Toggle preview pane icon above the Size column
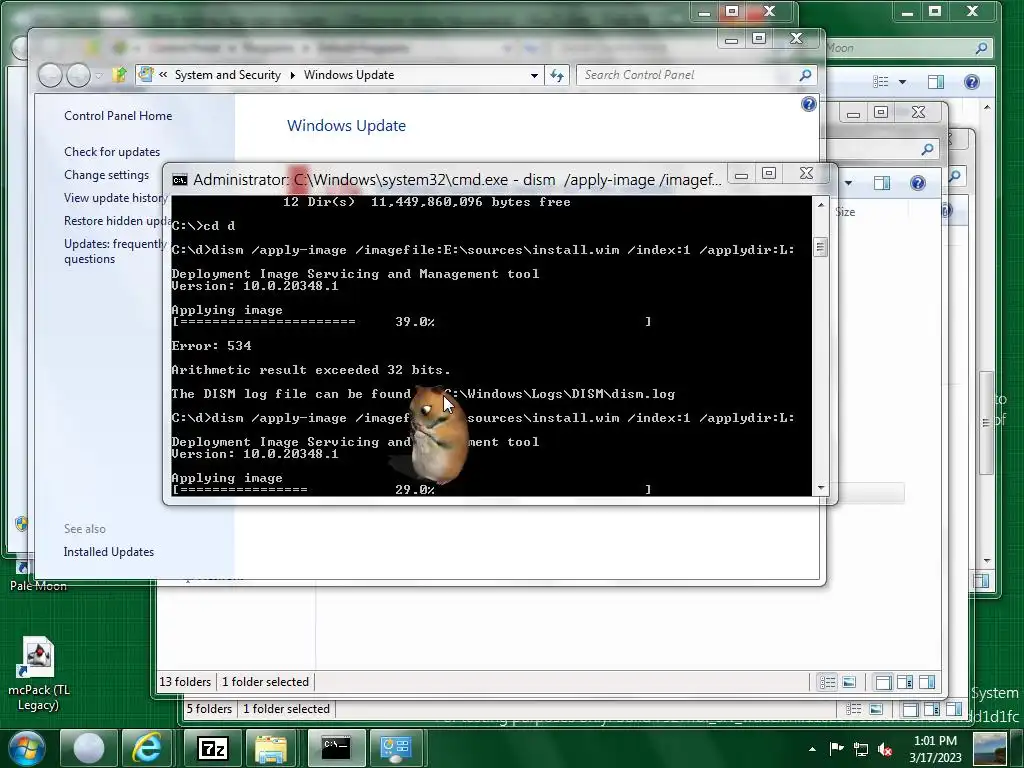This screenshot has height=768, width=1024. (882, 183)
